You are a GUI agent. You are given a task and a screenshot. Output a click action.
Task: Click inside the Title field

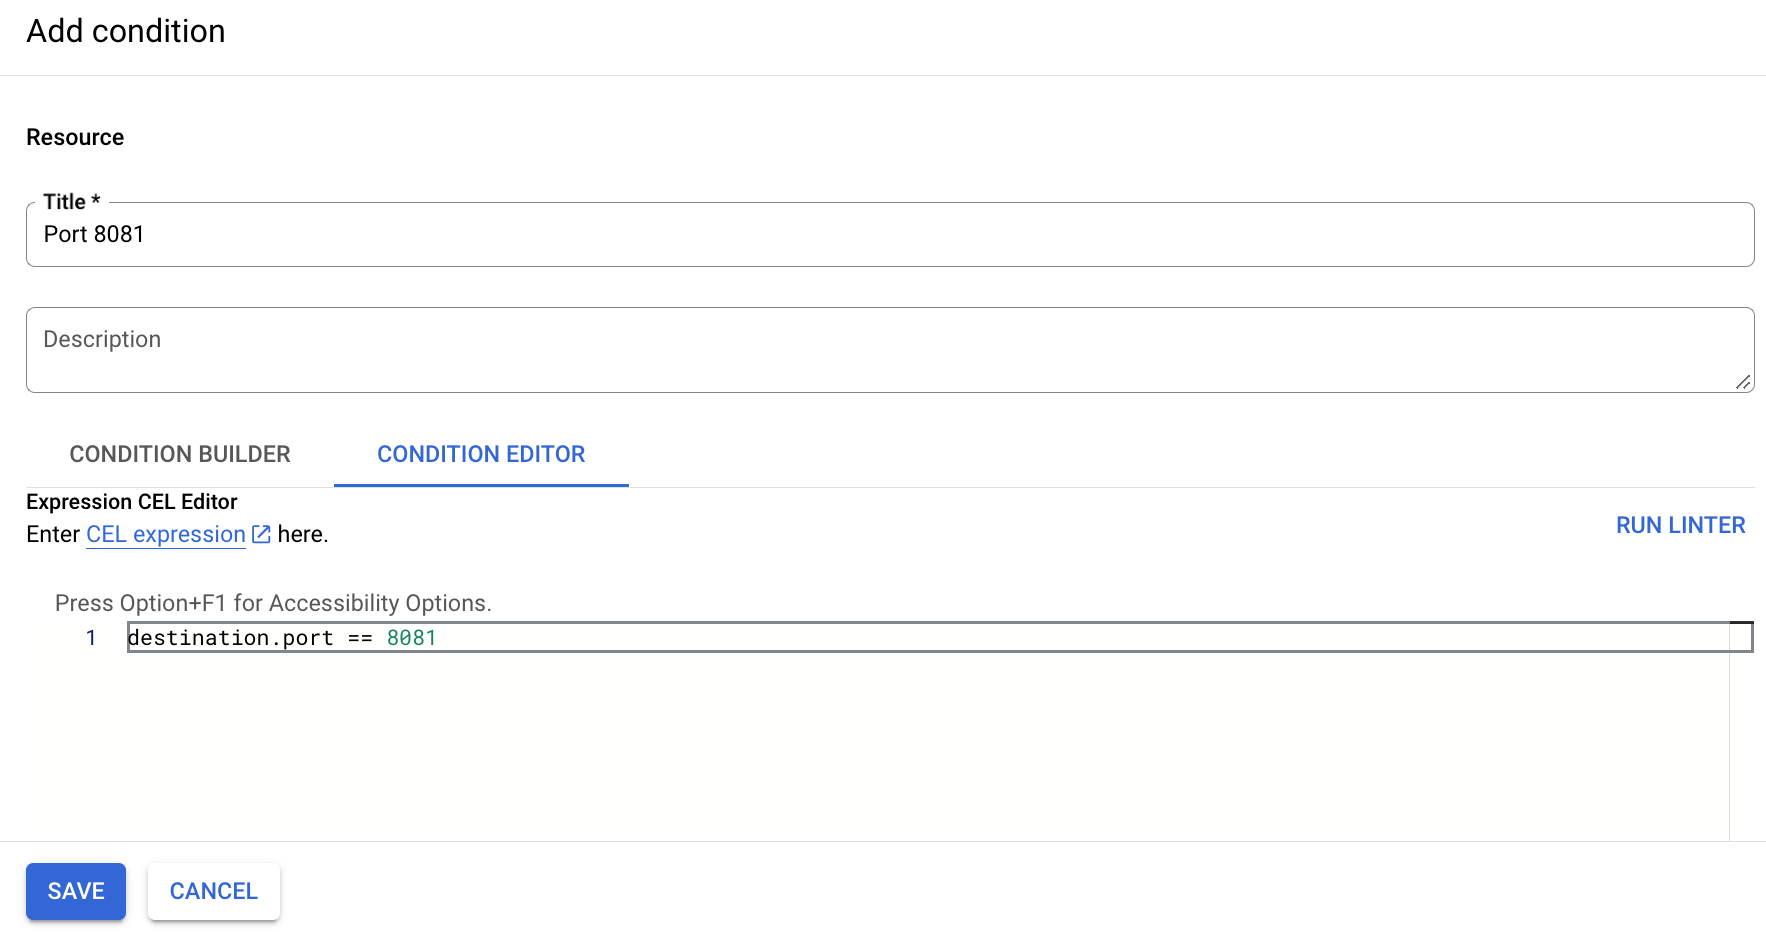400,234
